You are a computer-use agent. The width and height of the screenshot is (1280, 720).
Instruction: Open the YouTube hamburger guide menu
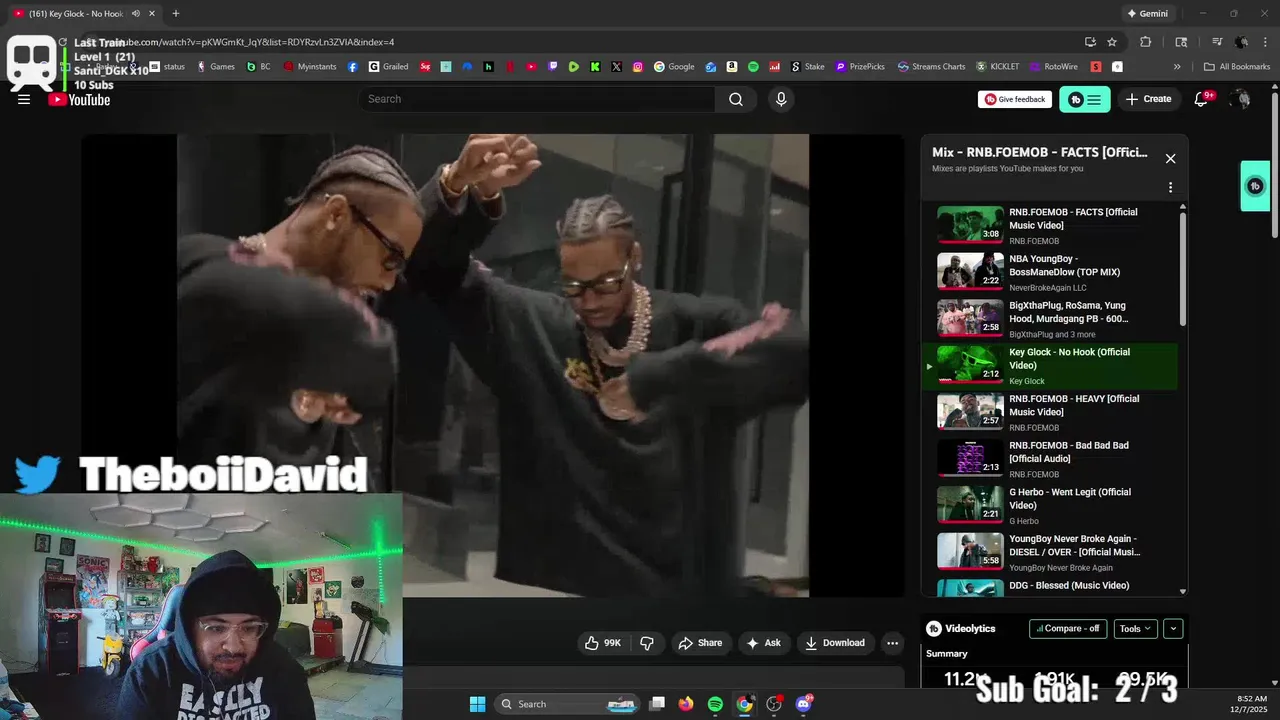24,99
